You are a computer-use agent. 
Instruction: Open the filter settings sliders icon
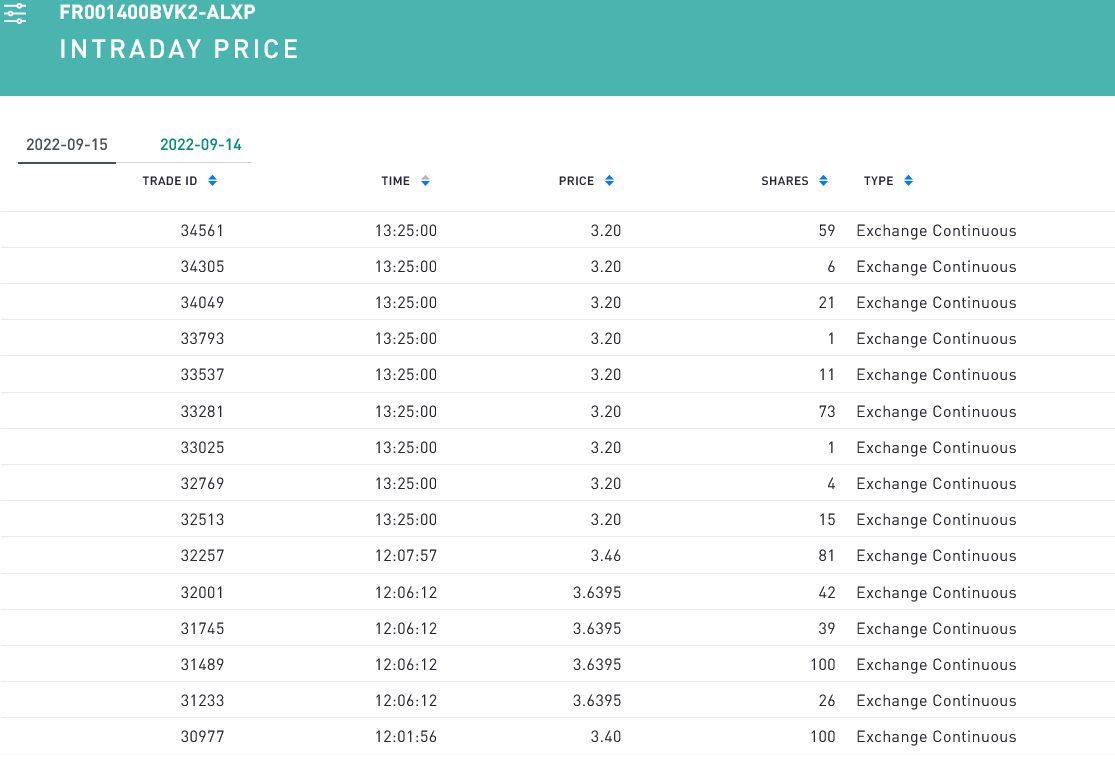[x=15, y=12]
